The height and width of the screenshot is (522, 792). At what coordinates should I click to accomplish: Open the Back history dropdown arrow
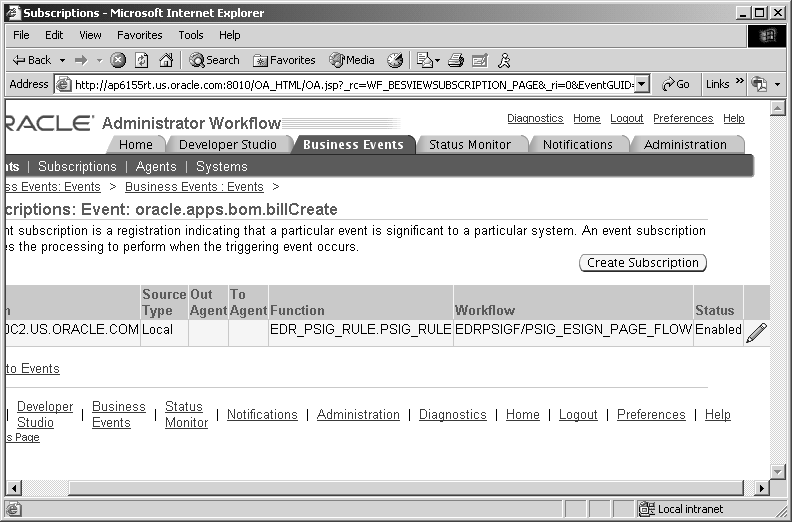(x=63, y=60)
